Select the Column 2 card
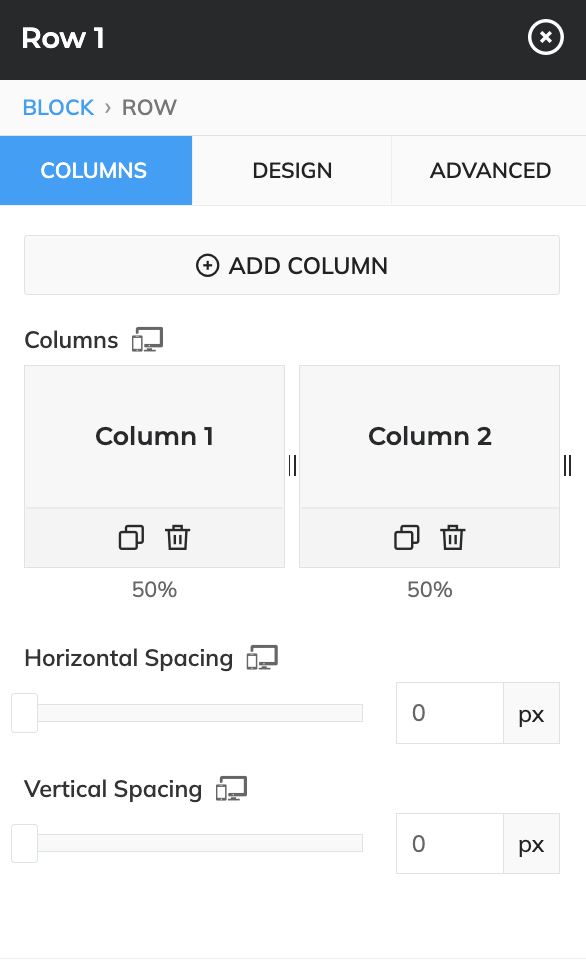The width and height of the screenshot is (586, 964). click(429, 436)
